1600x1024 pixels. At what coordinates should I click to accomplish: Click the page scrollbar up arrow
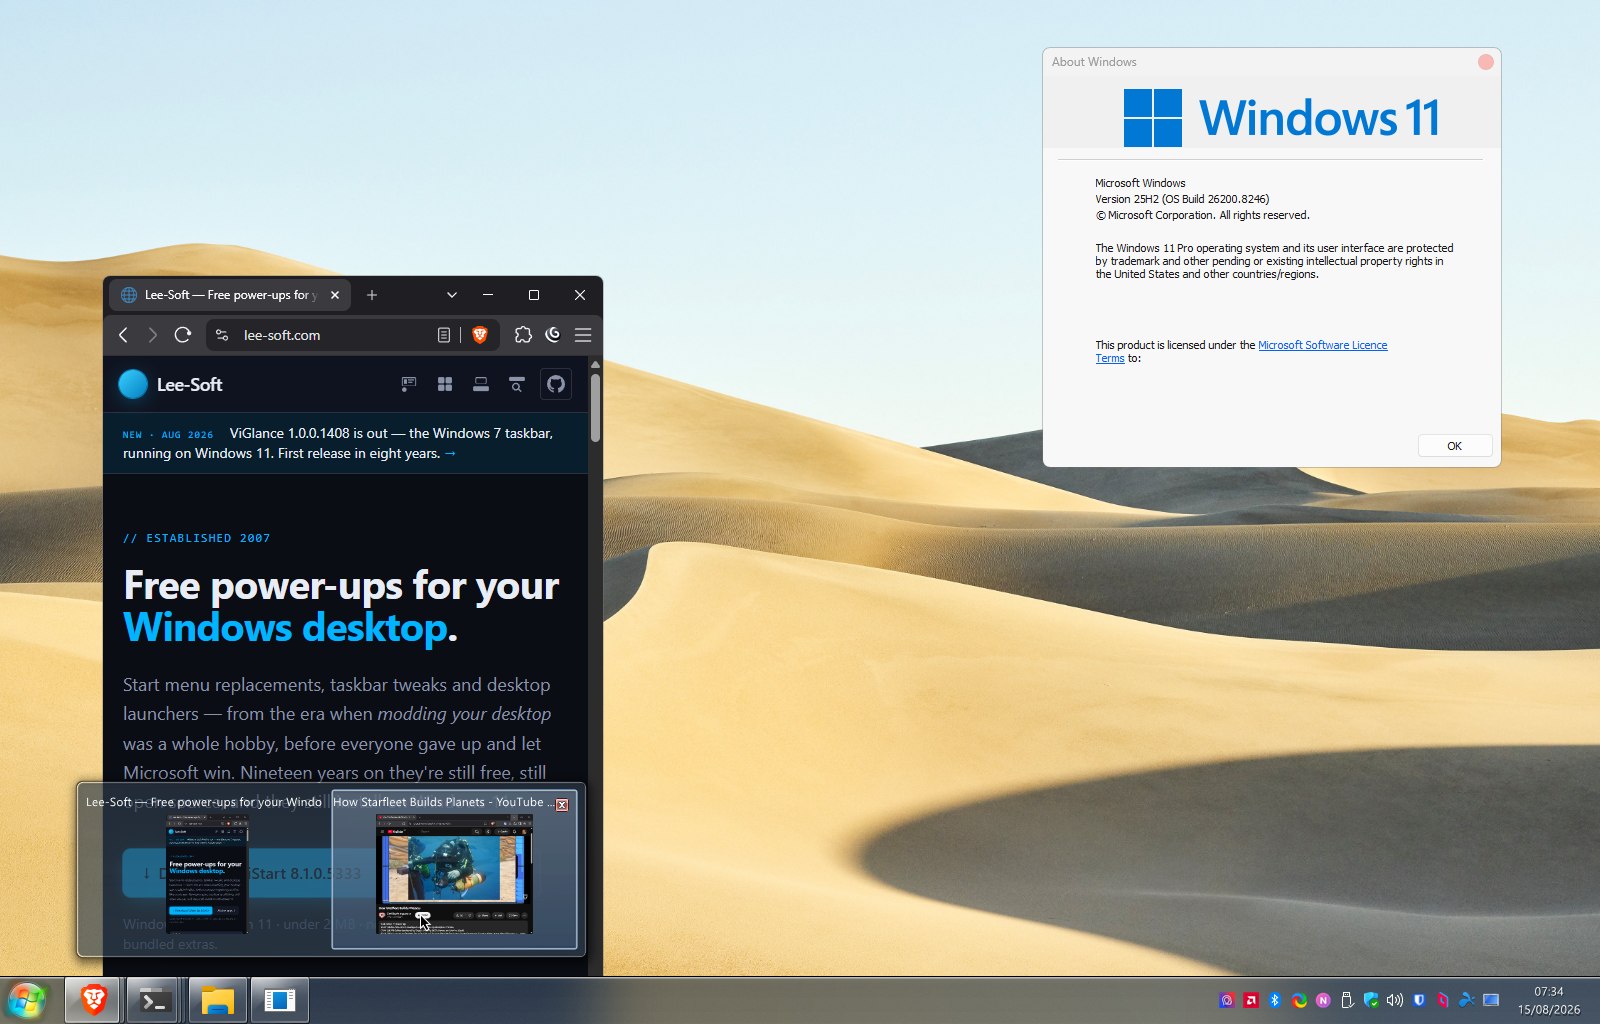click(595, 365)
